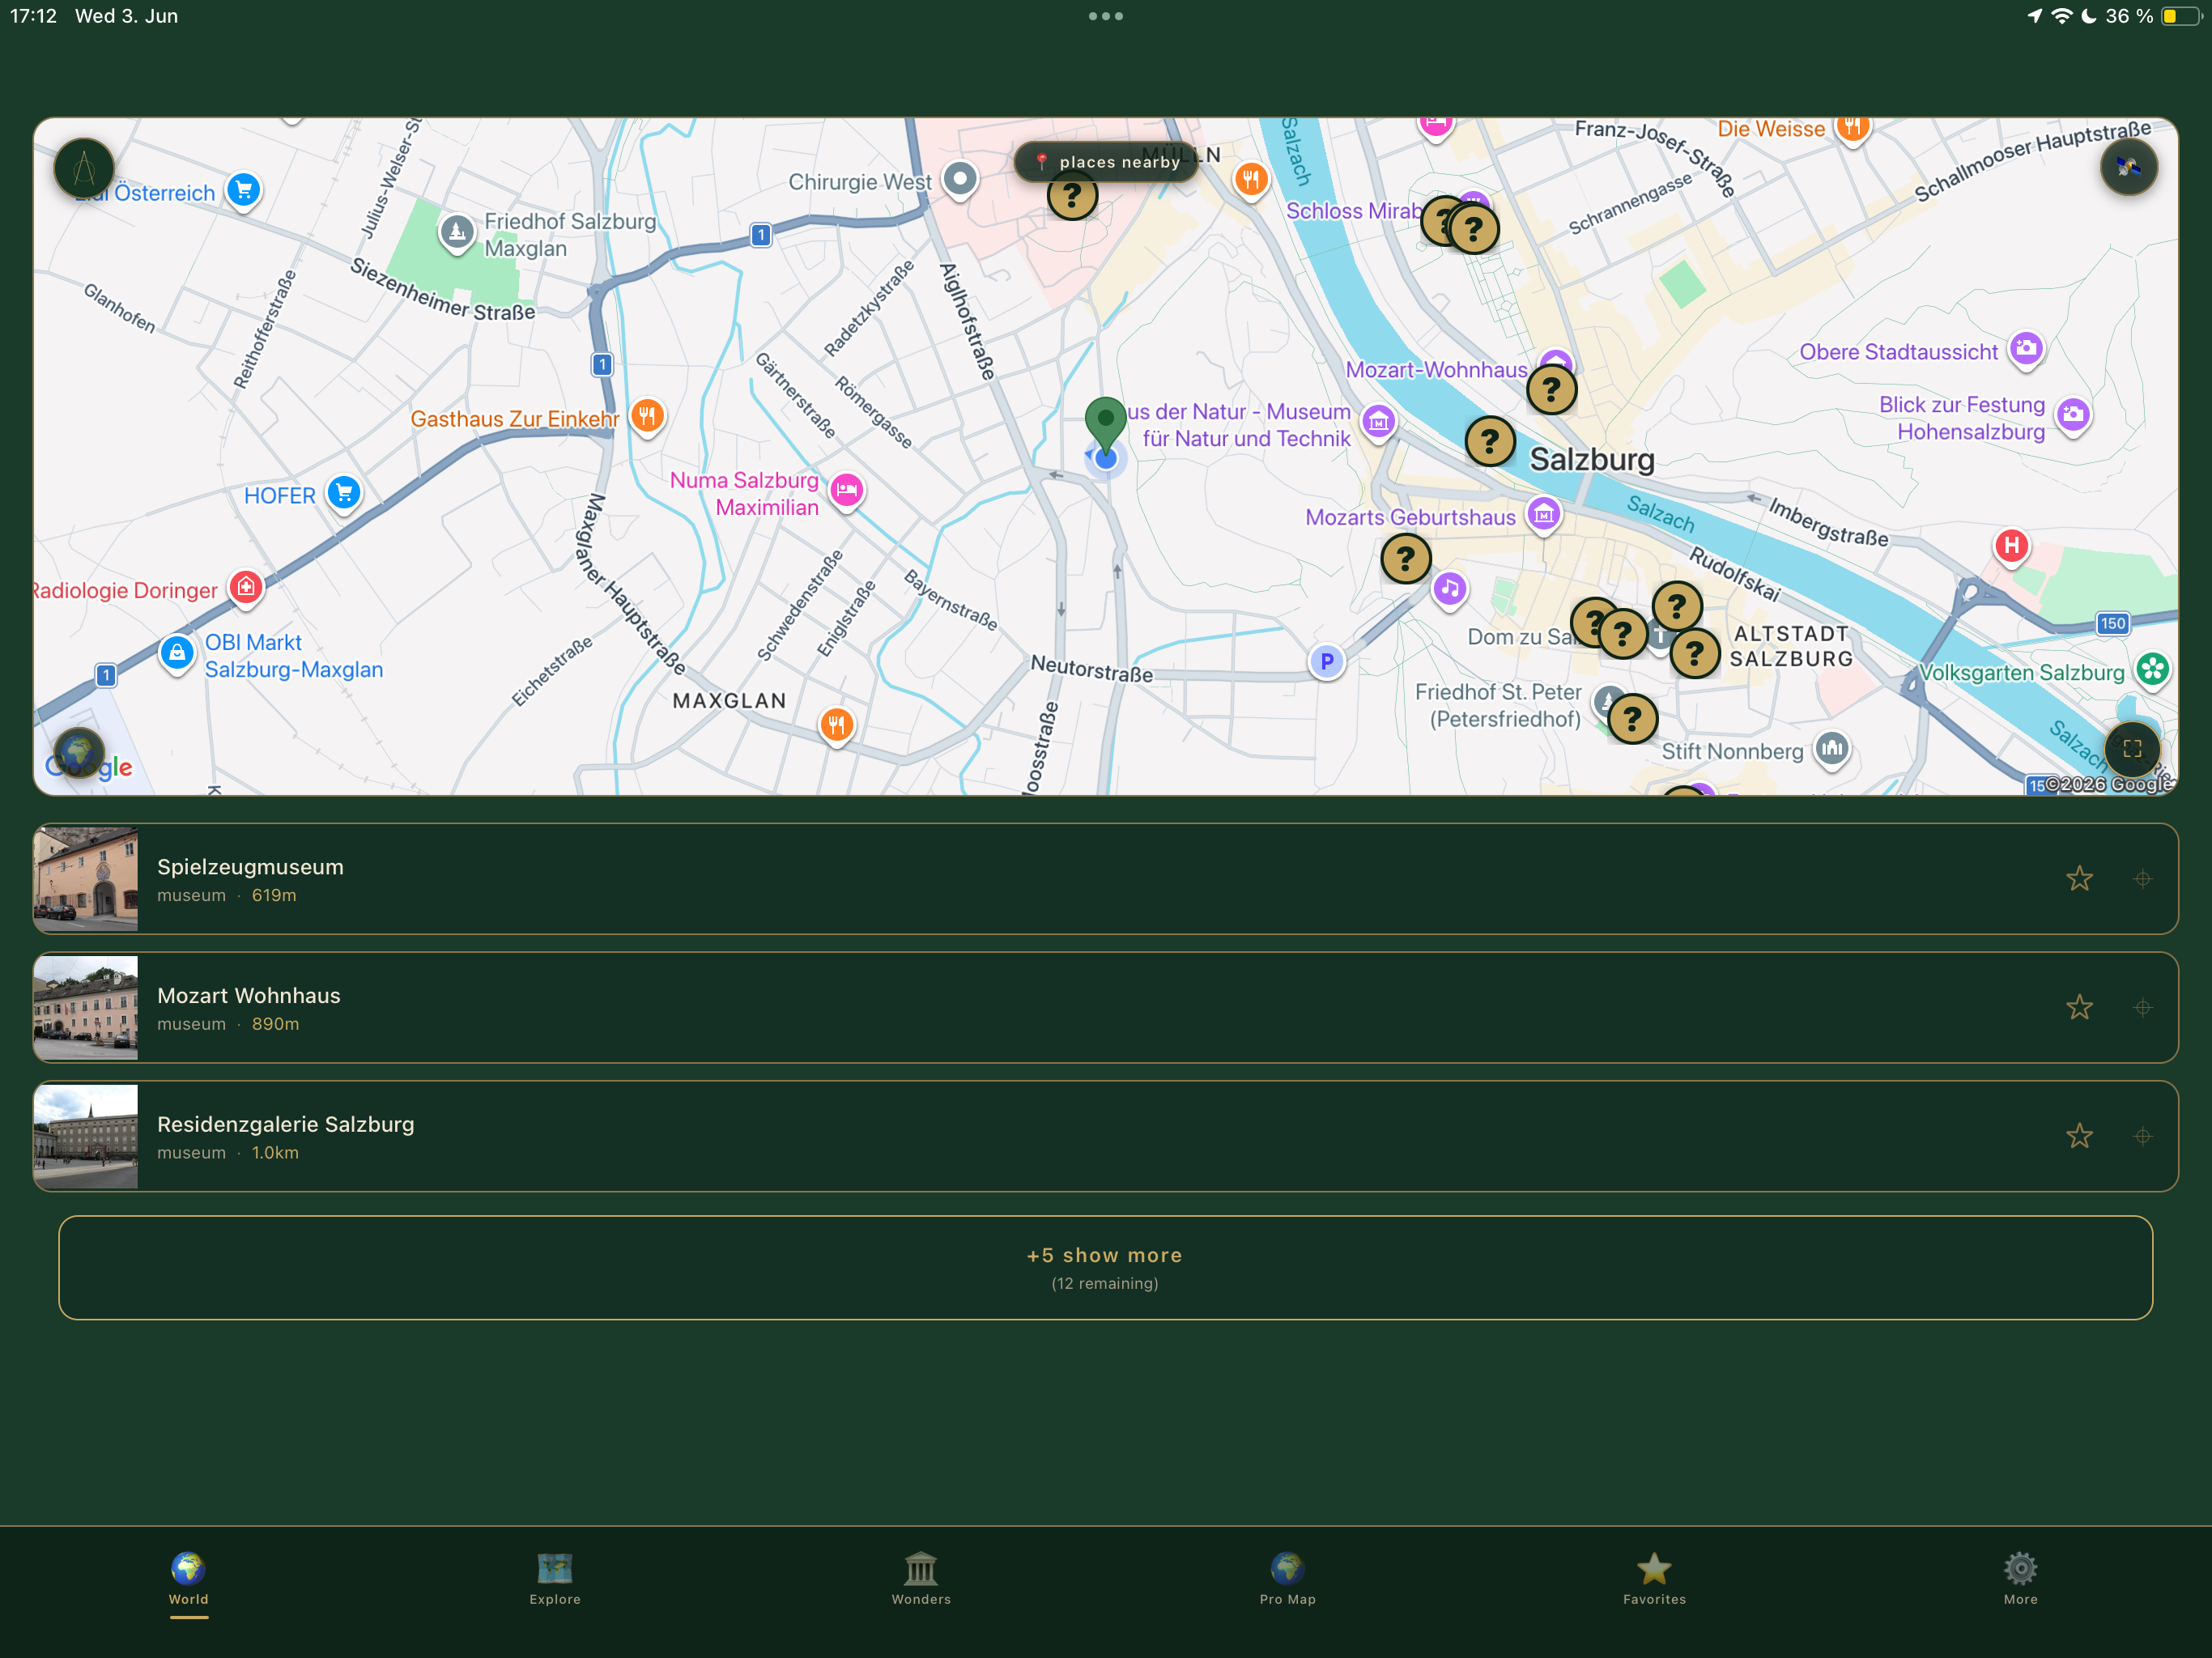Image resolution: width=2212 pixels, height=1658 pixels.
Task: Tap the mystery marker by Friedhof St. Peter
Action: (x=1632, y=718)
